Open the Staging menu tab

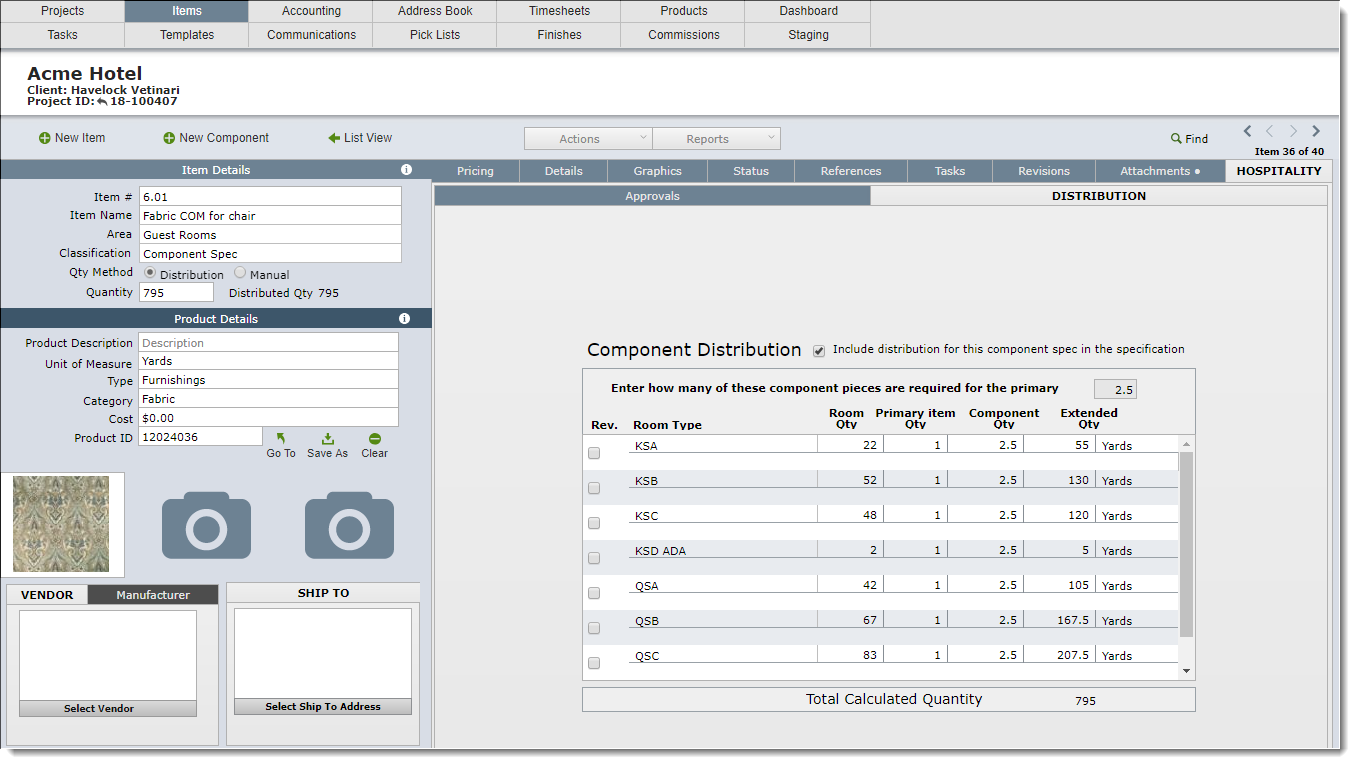click(x=808, y=35)
